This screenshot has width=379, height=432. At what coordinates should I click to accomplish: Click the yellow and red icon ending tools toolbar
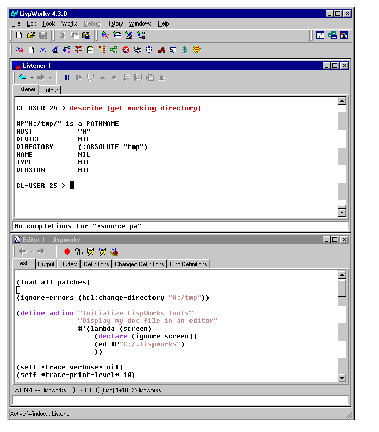click(x=197, y=50)
